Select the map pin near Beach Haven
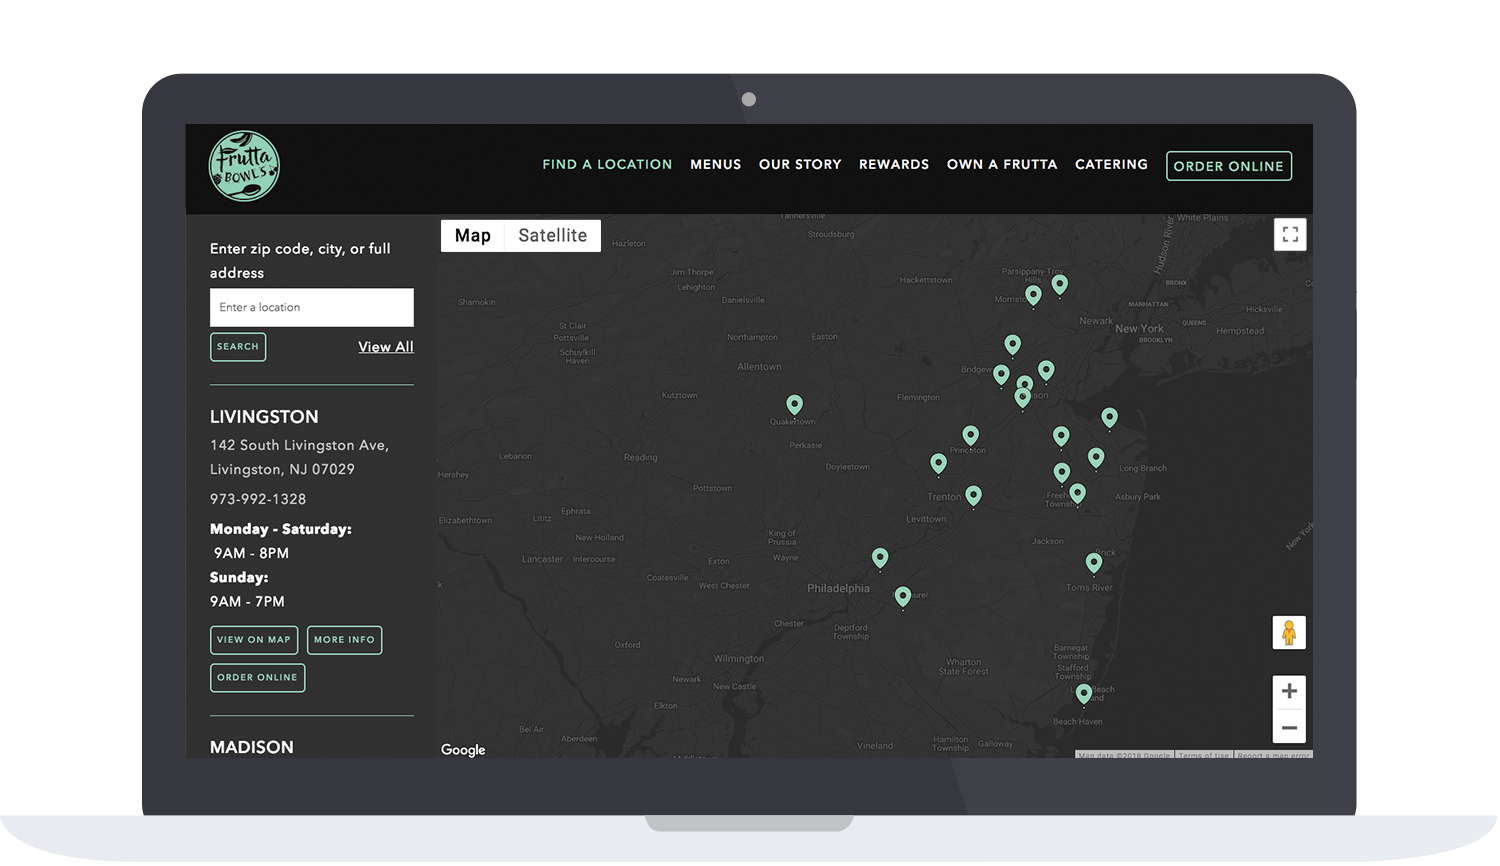This screenshot has width=1500, height=866. pos(1083,693)
